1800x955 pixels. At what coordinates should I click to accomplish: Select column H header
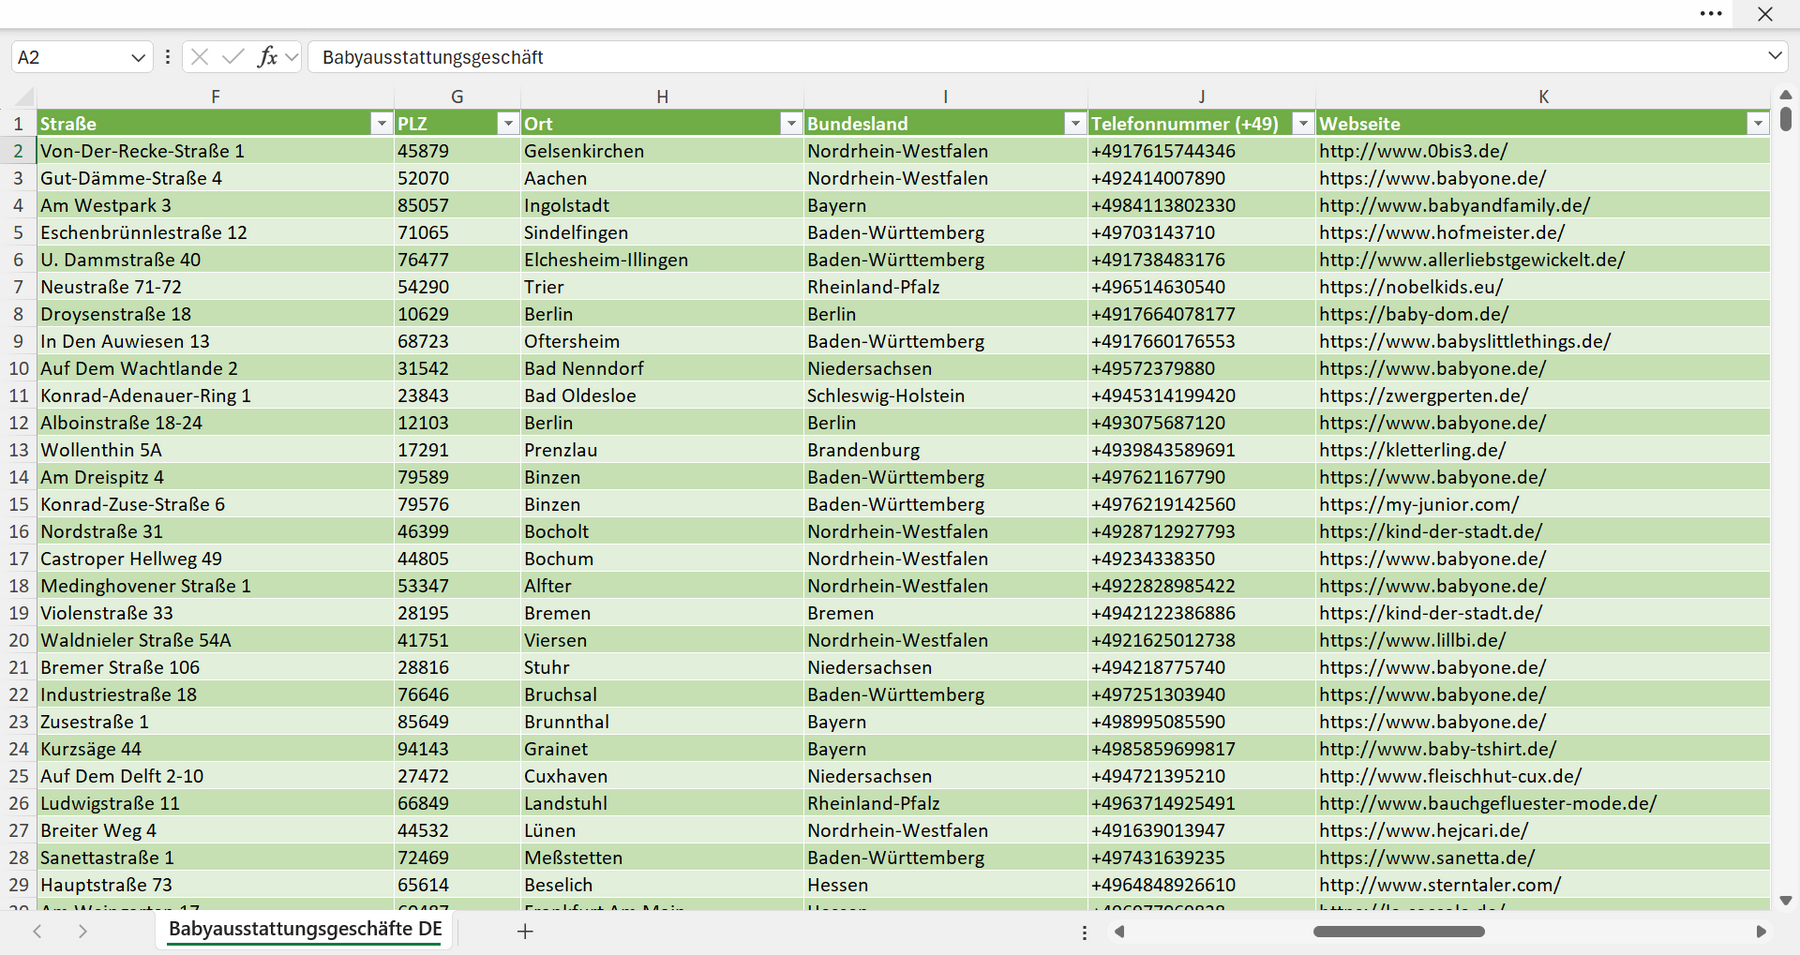[662, 97]
